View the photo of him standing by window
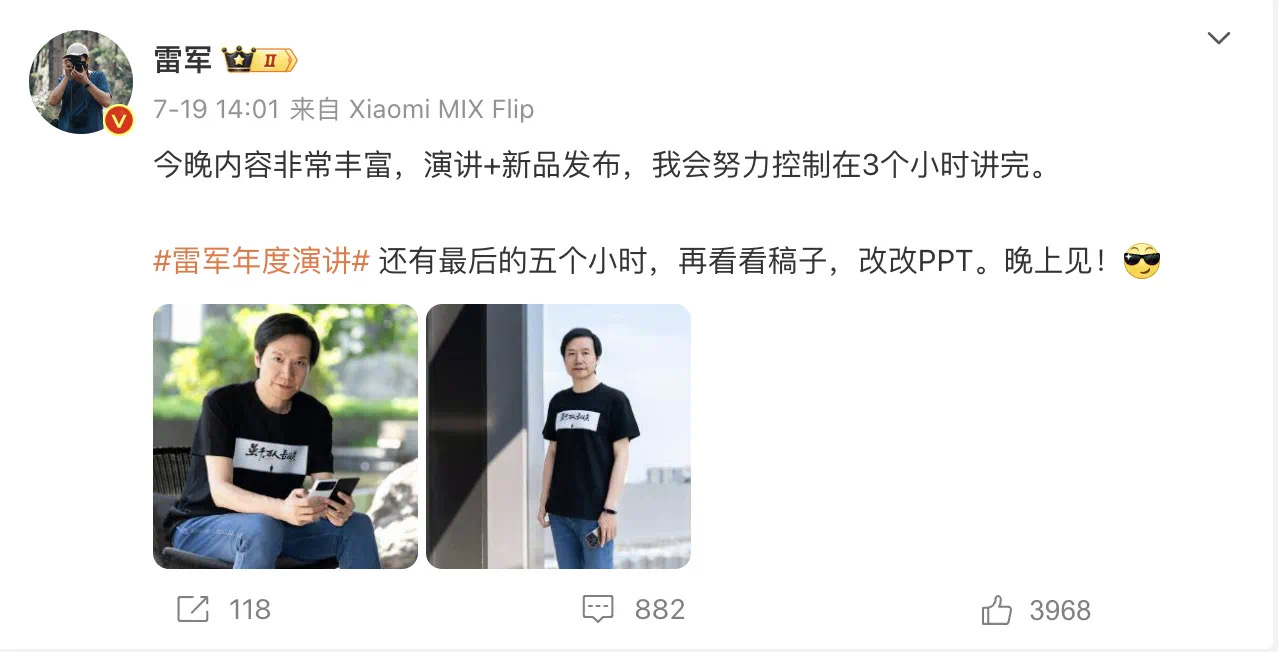The height and width of the screenshot is (652, 1278). click(558, 436)
